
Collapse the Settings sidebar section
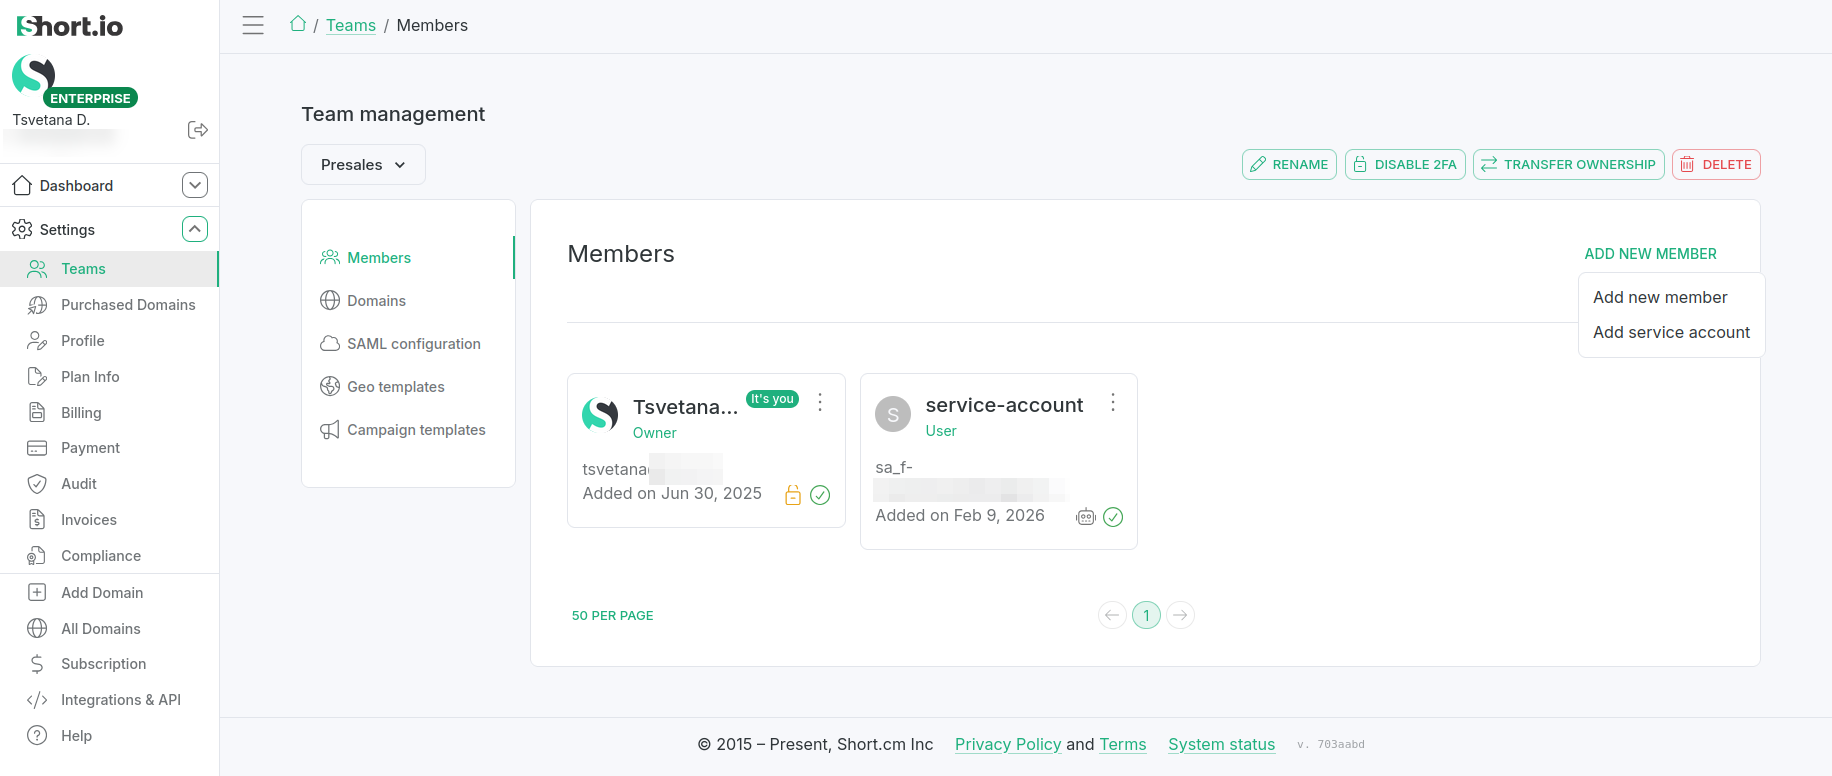[195, 229]
